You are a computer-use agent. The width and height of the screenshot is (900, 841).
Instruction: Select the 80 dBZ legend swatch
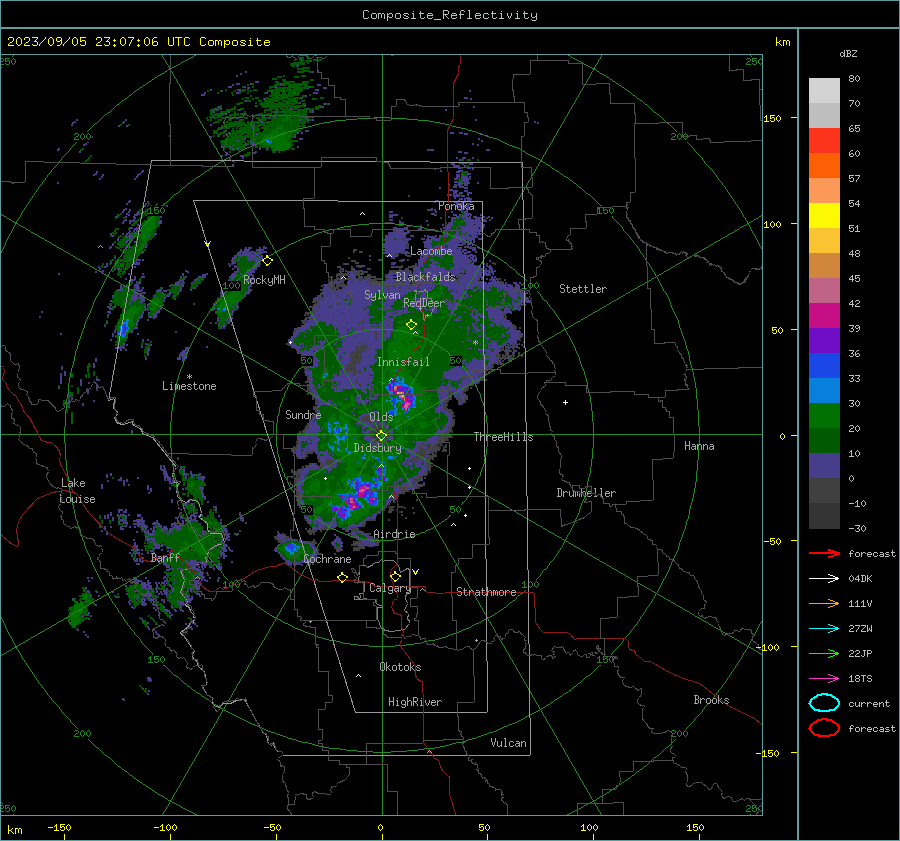824,90
